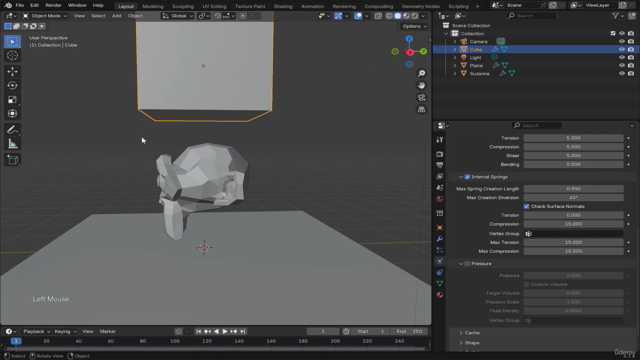Open Global transform orientation dropdown

point(177,16)
